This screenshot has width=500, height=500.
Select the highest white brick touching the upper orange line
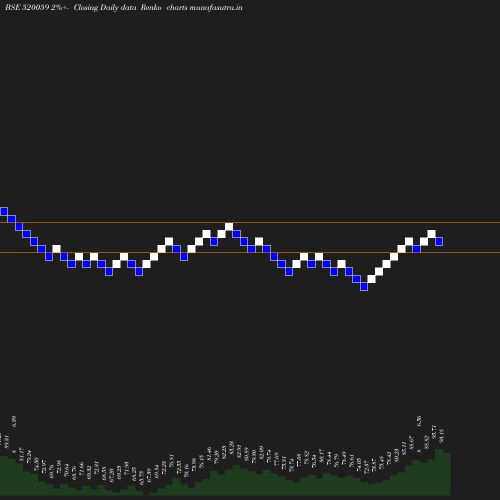(x=229, y=226)
